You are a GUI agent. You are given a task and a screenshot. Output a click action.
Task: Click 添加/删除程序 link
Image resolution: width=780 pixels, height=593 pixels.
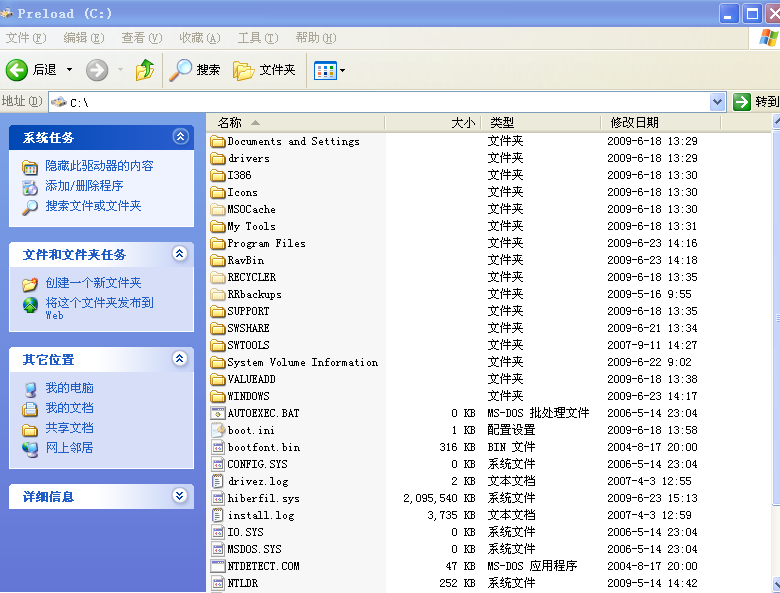tap(84, 186)
